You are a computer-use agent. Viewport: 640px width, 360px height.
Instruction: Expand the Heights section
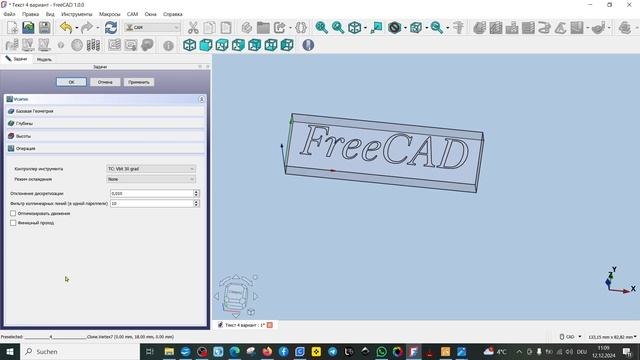coord(105,136)
